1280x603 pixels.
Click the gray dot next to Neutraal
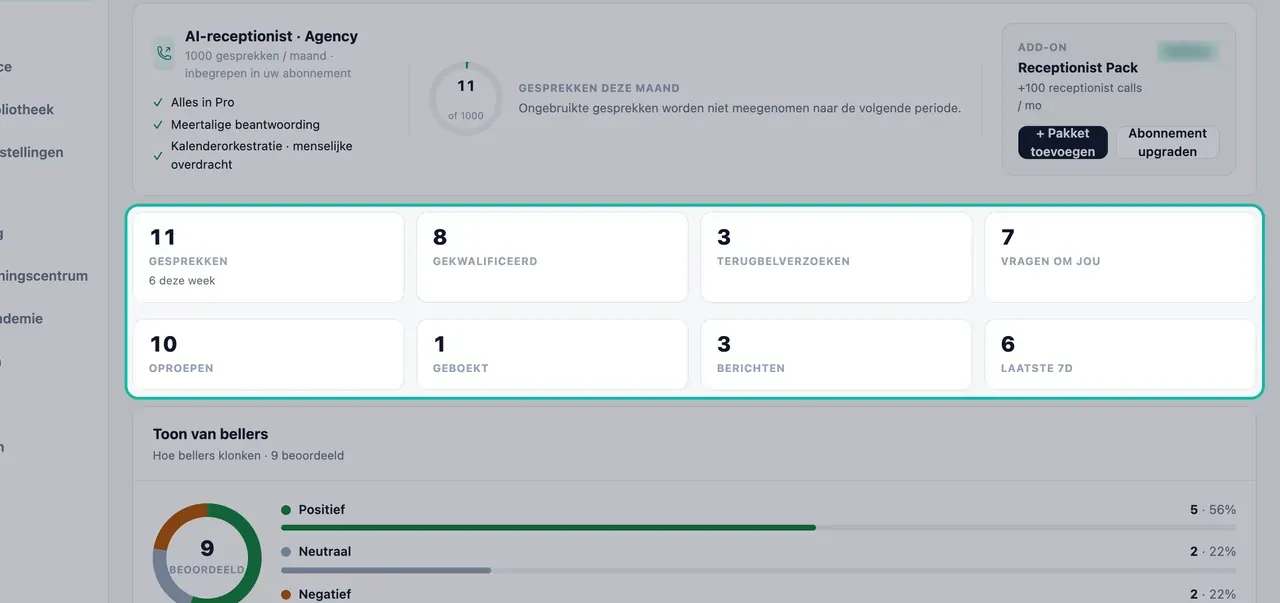[286, 552]
